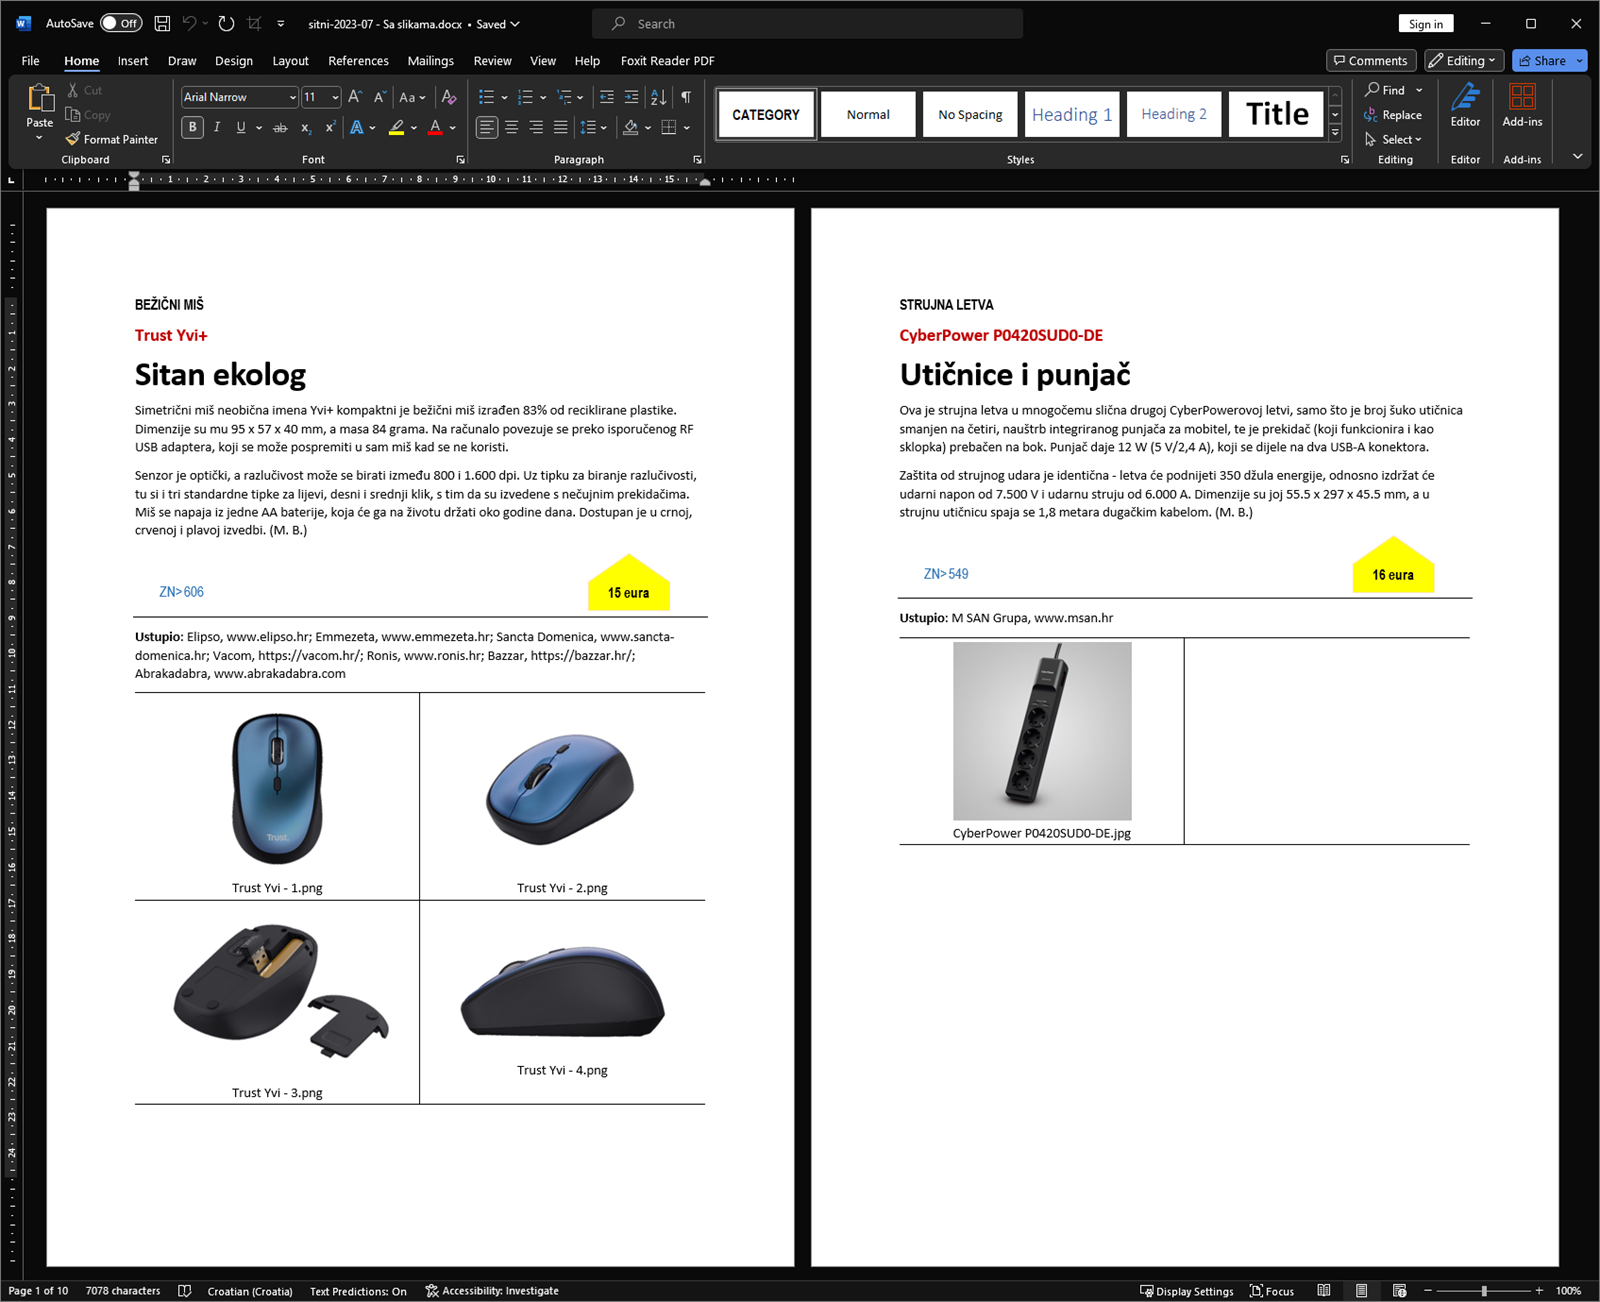The width and height of the screenshot is (1600, 1302).
Task: Click the Undo icon
Action: point(189,23)
